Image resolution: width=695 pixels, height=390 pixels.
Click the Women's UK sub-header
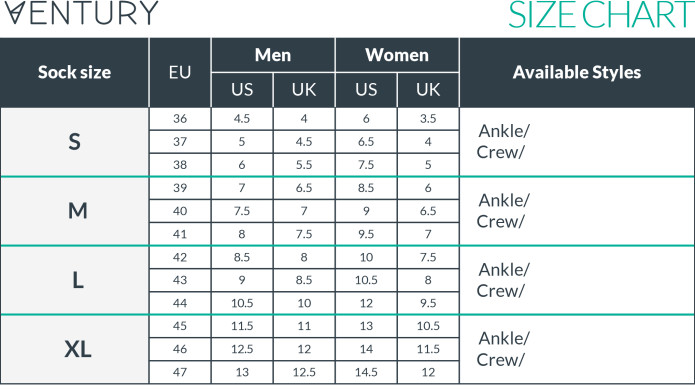(x=428, y=90)
